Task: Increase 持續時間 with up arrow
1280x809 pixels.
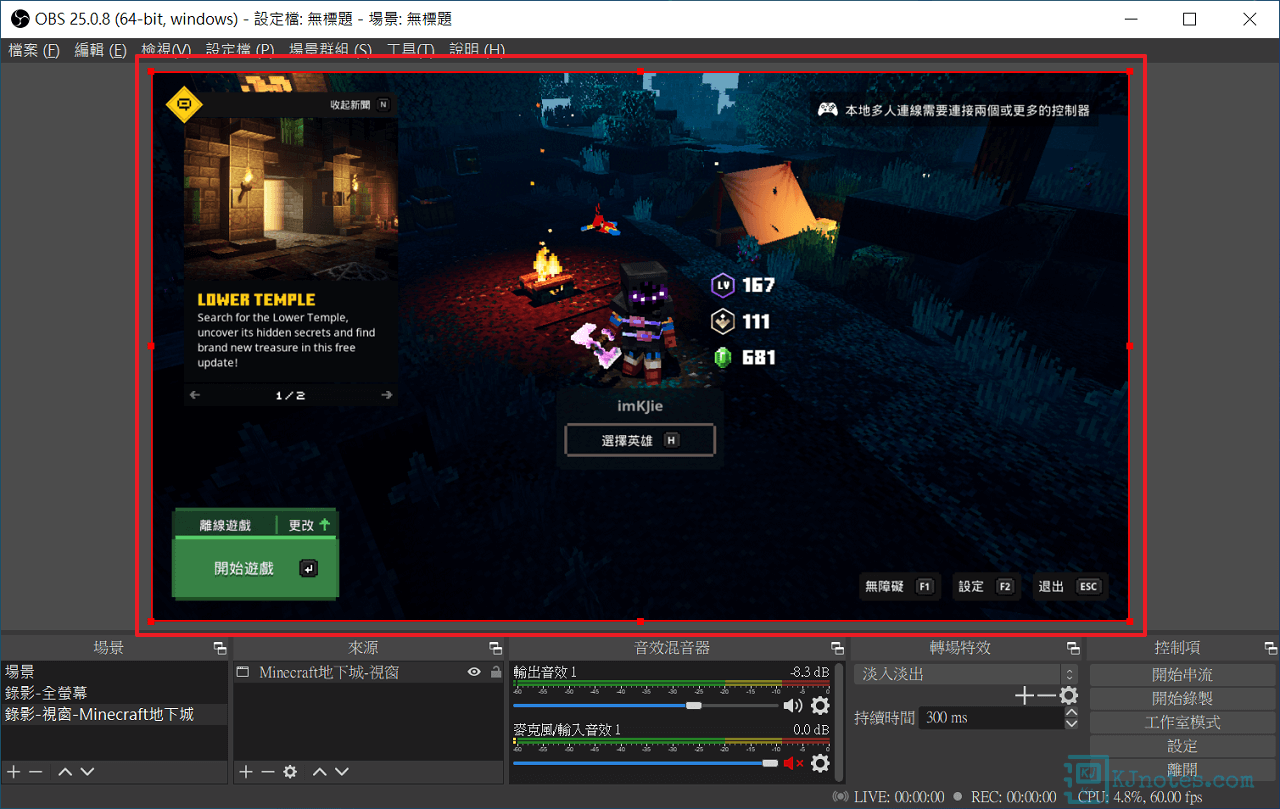Action: tap(1071, 712)
